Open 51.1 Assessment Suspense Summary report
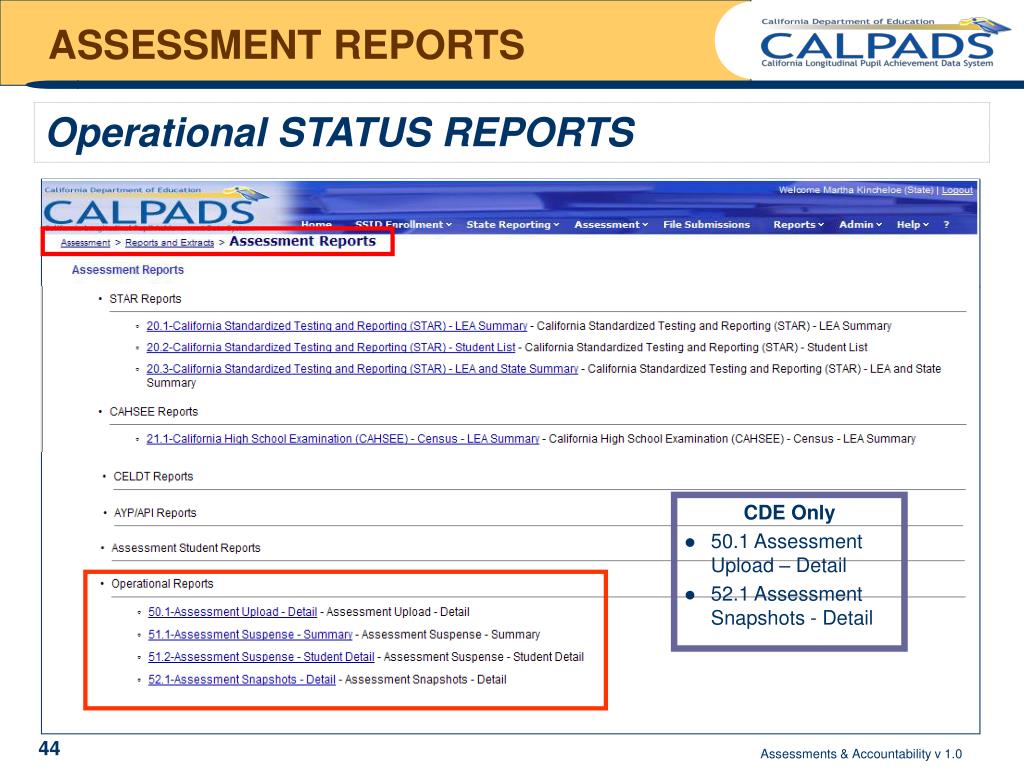Viewport: 1024px width, 768px height. click(250, 634)
